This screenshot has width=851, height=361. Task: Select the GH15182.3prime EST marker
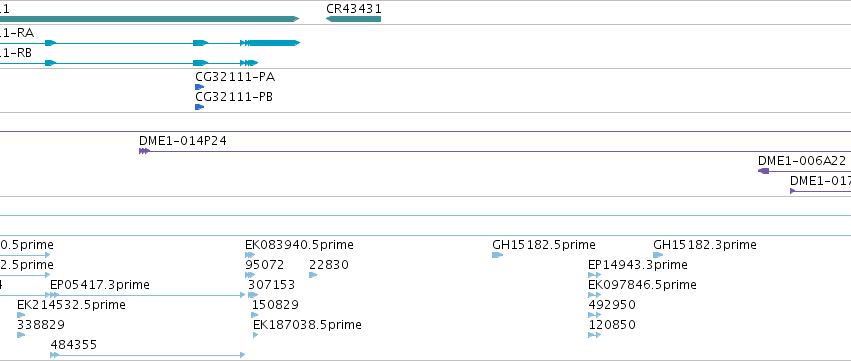[x=658, y=255]
